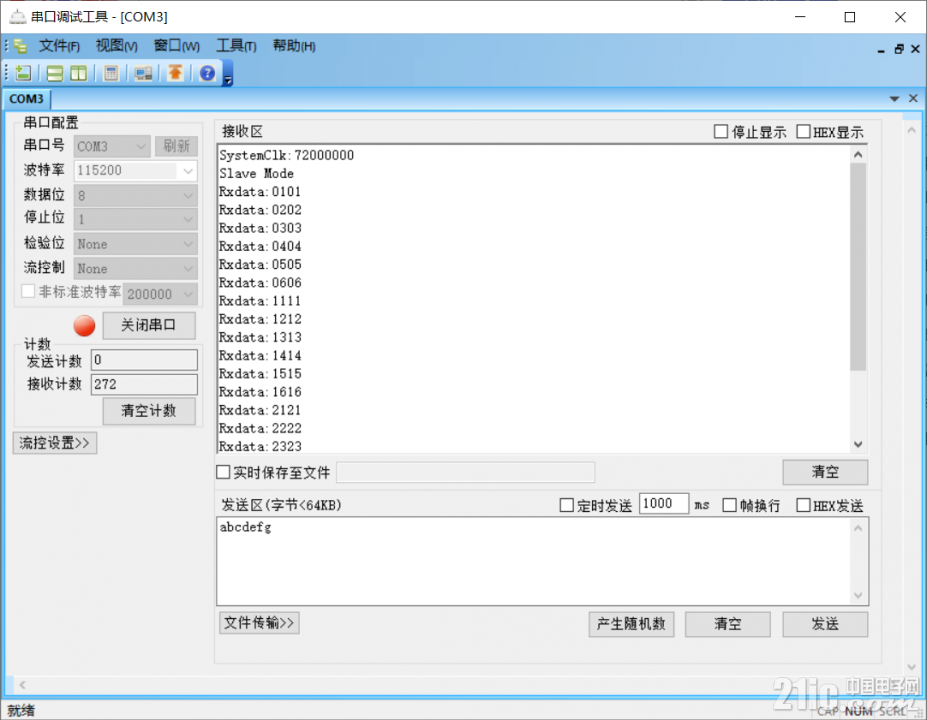Click the line Rxdata:1616
Viewport: 927px width, 720px height.
260,392
